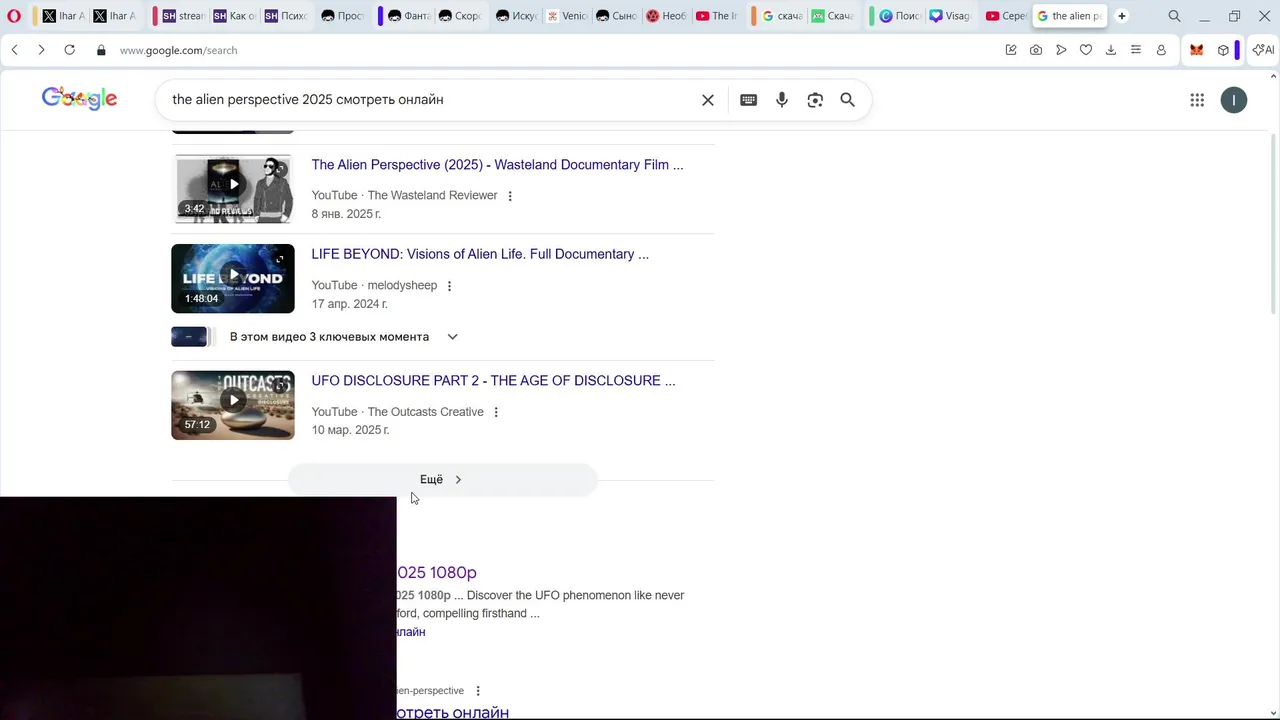The height and width of the screenshot is (720, 1280).
Task: Switch to the Google скача tab
Action: (782, 16)
